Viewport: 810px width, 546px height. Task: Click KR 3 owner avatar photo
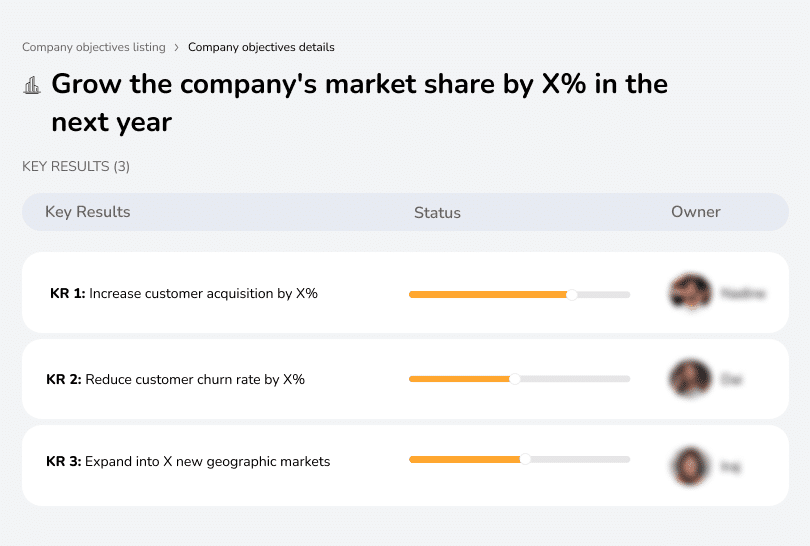click(x=690, y=465)
